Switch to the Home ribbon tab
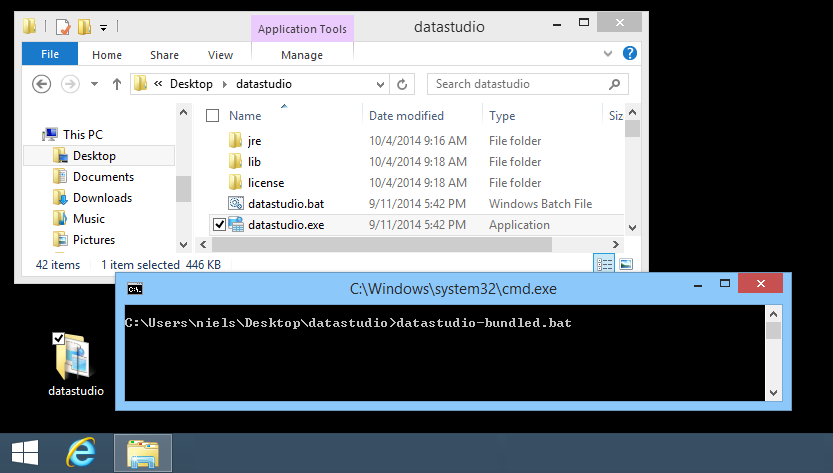 coord(107,55)
